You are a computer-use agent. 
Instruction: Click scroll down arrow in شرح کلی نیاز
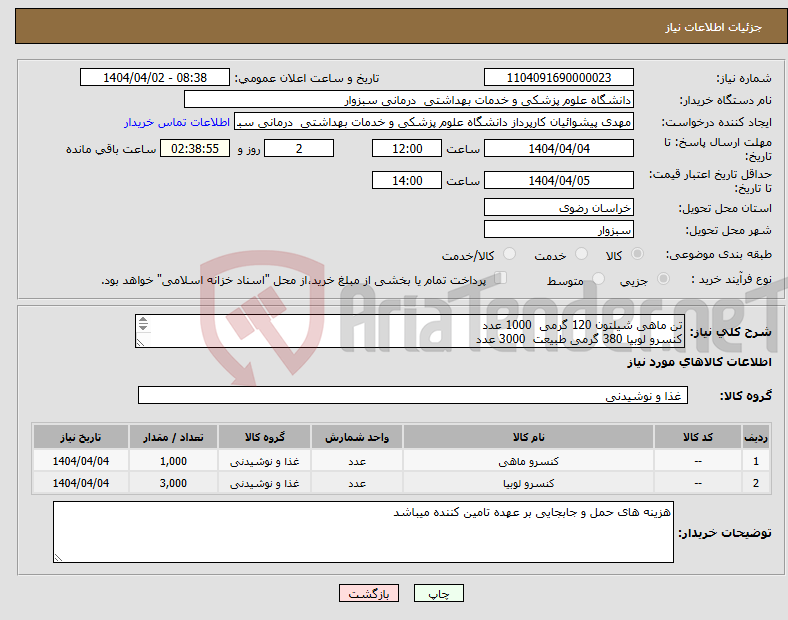pos(143,328)
